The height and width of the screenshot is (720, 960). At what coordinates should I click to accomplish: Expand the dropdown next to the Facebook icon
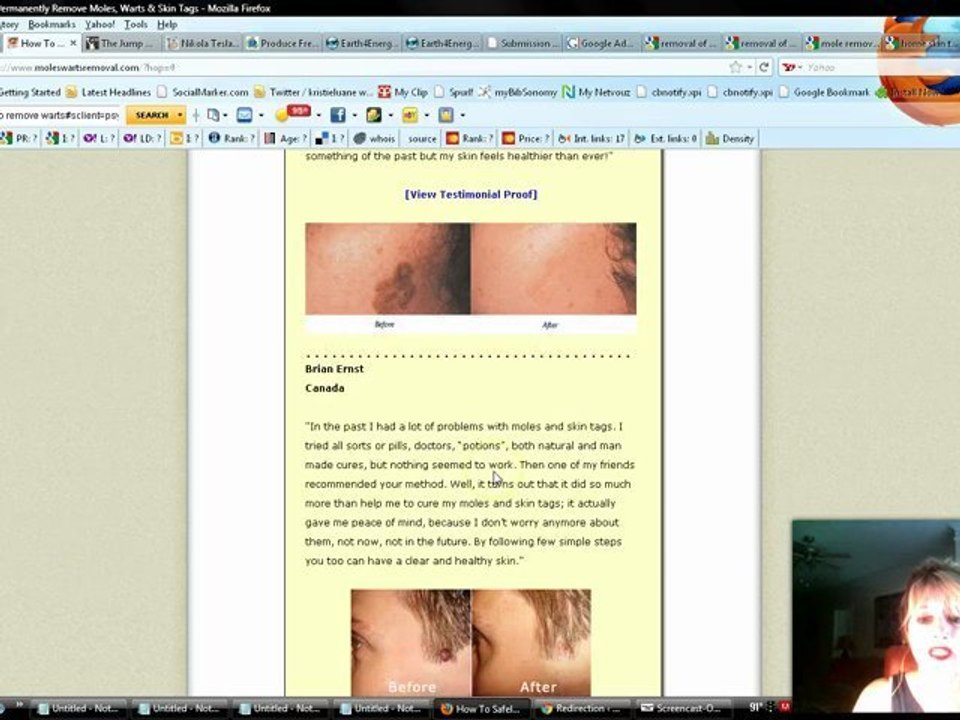click(x=354, y=115)
